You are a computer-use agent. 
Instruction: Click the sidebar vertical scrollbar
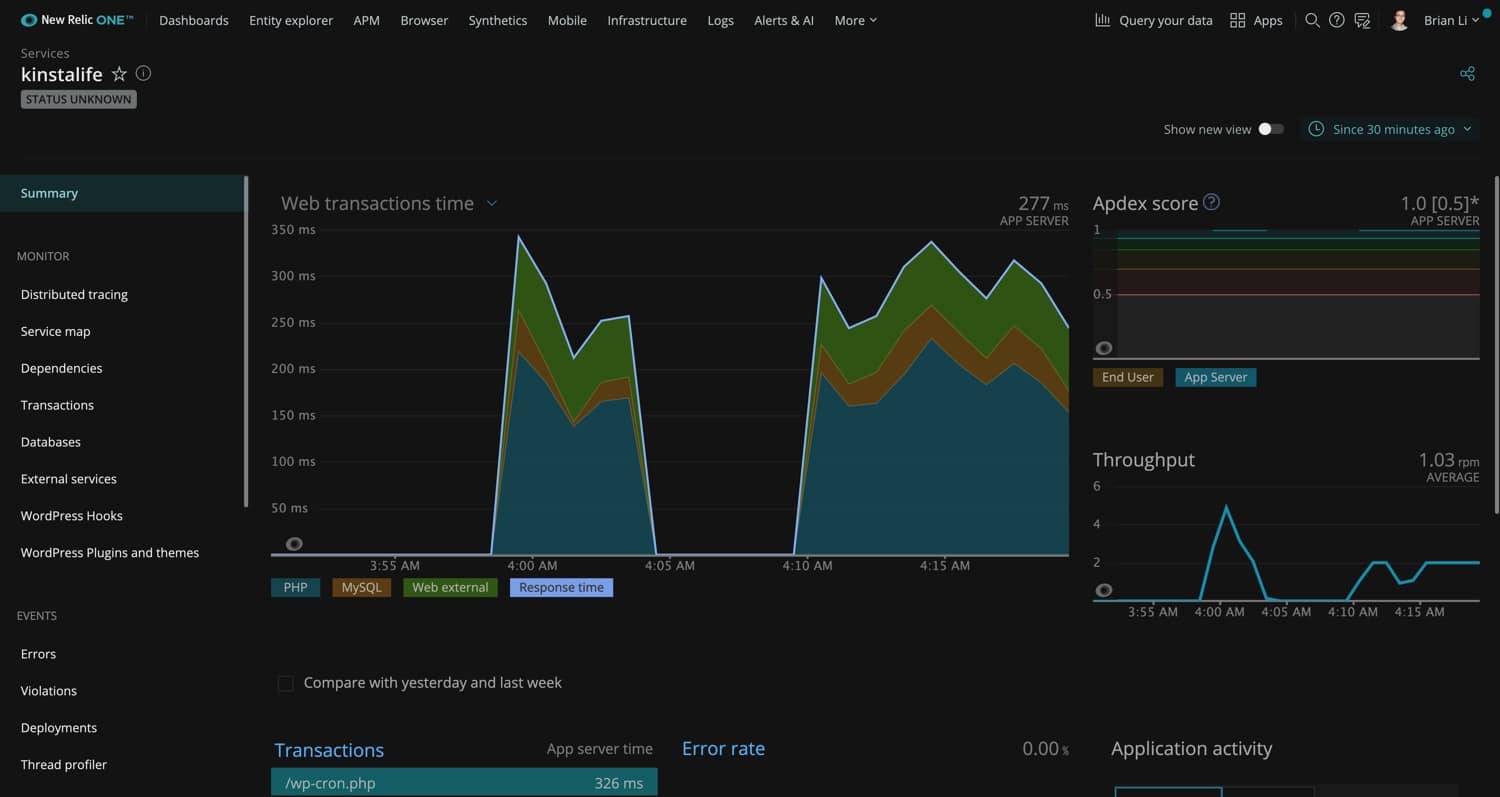pos(246,342)
